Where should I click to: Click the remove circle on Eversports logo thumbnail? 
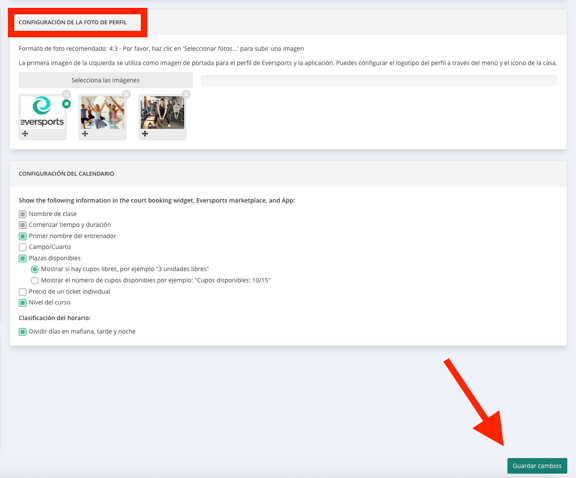[66, 94]
